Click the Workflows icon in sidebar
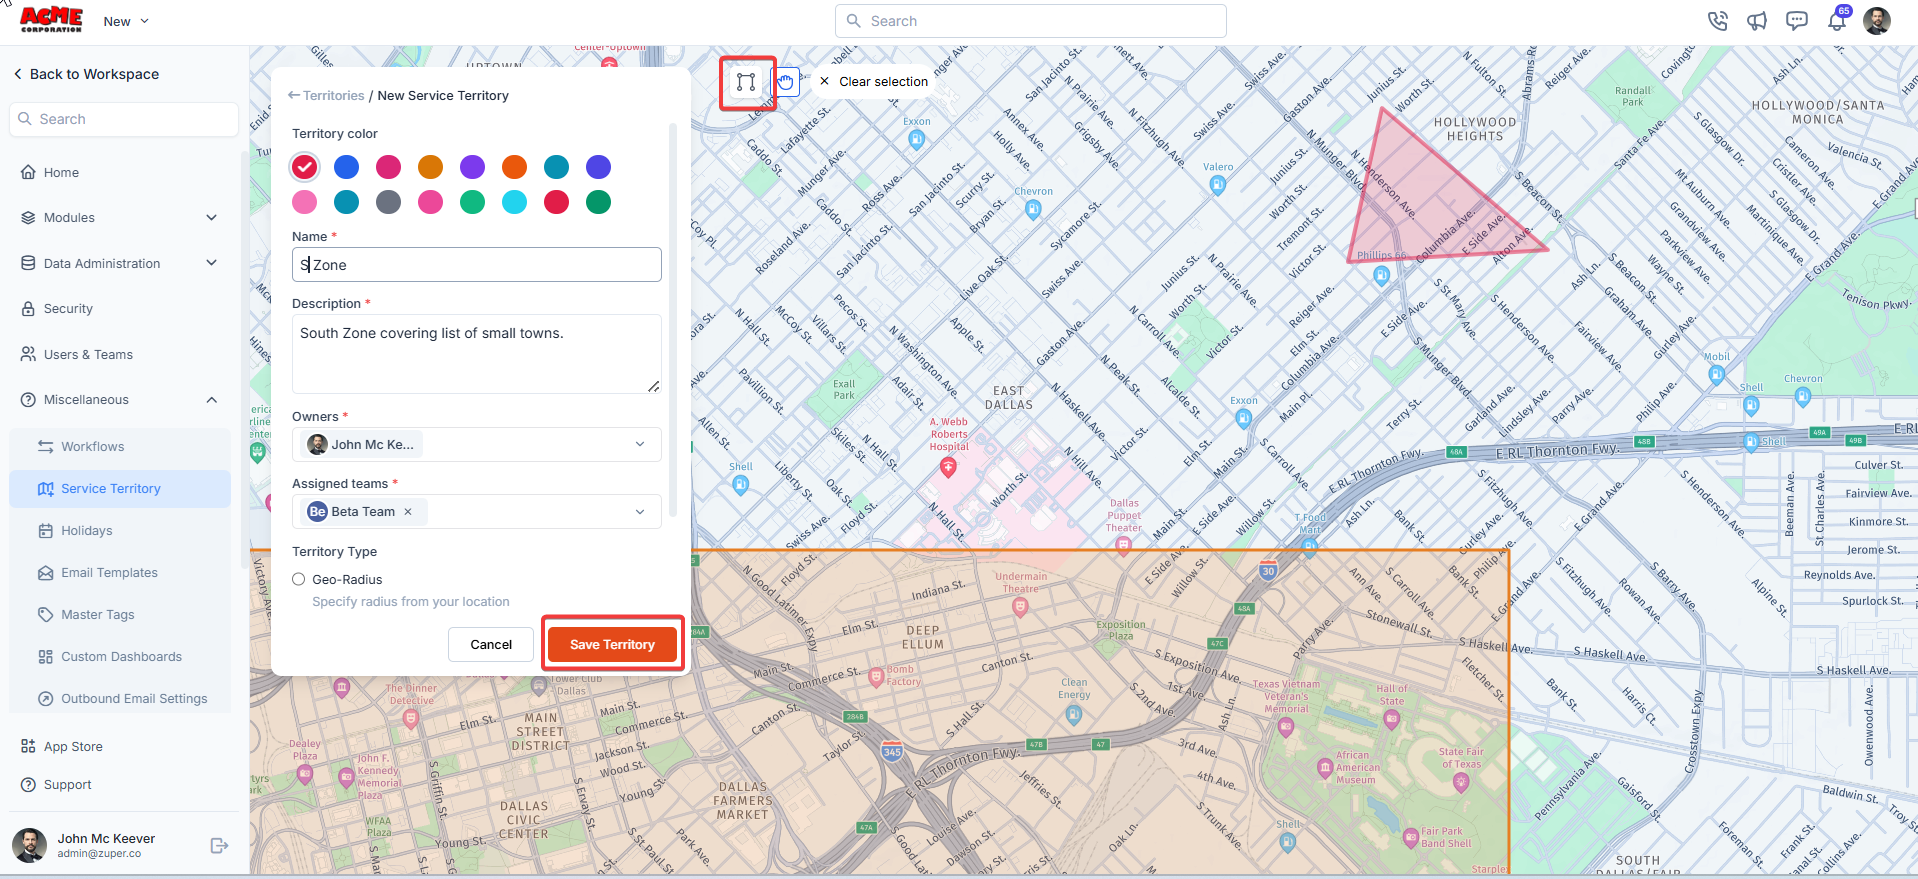The image size is (1918, 879). pyautogui.click(x=46, y=447)
